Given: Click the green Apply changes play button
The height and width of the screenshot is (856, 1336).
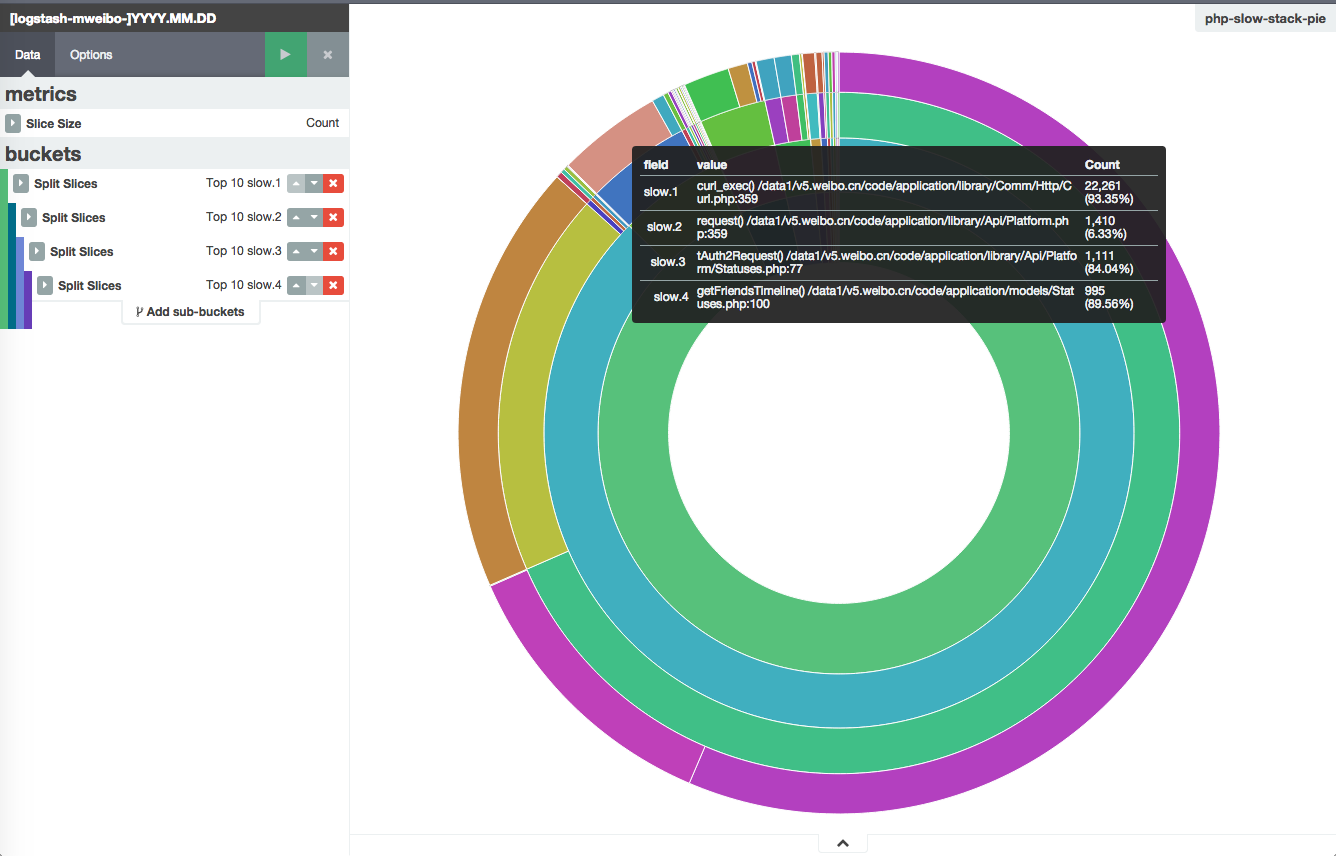Looking at the screenshot, I should [x=286, y=55].
